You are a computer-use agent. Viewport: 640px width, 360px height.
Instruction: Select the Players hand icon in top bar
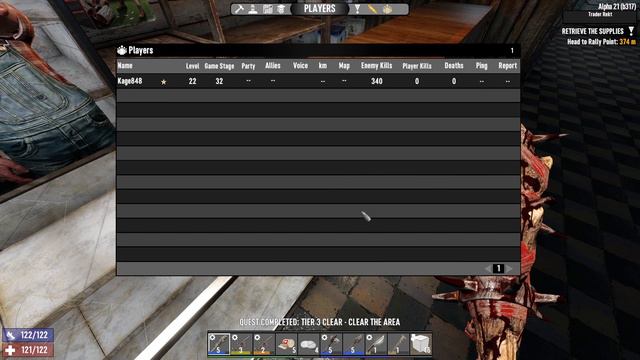387,9
